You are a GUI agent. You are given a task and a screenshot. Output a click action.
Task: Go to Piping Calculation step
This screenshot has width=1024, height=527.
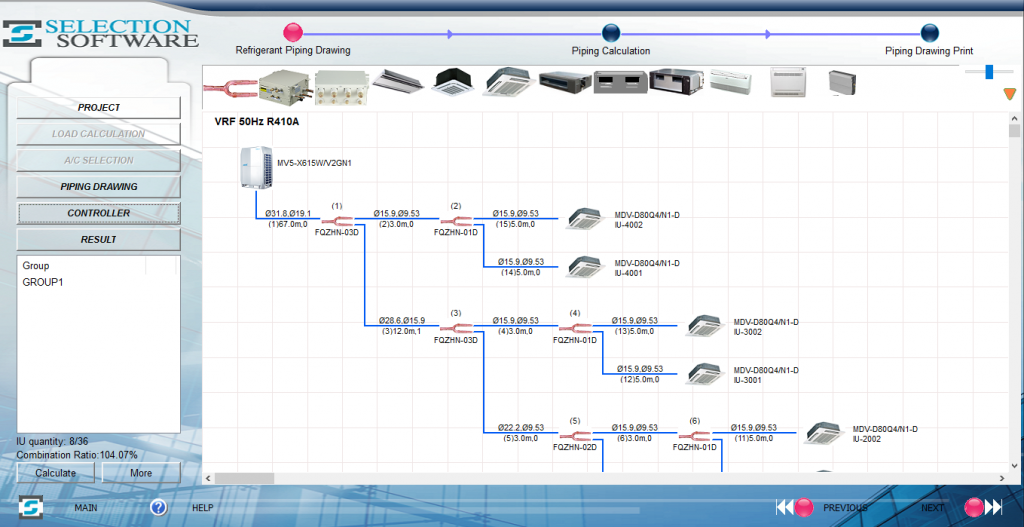coord(611,33)
